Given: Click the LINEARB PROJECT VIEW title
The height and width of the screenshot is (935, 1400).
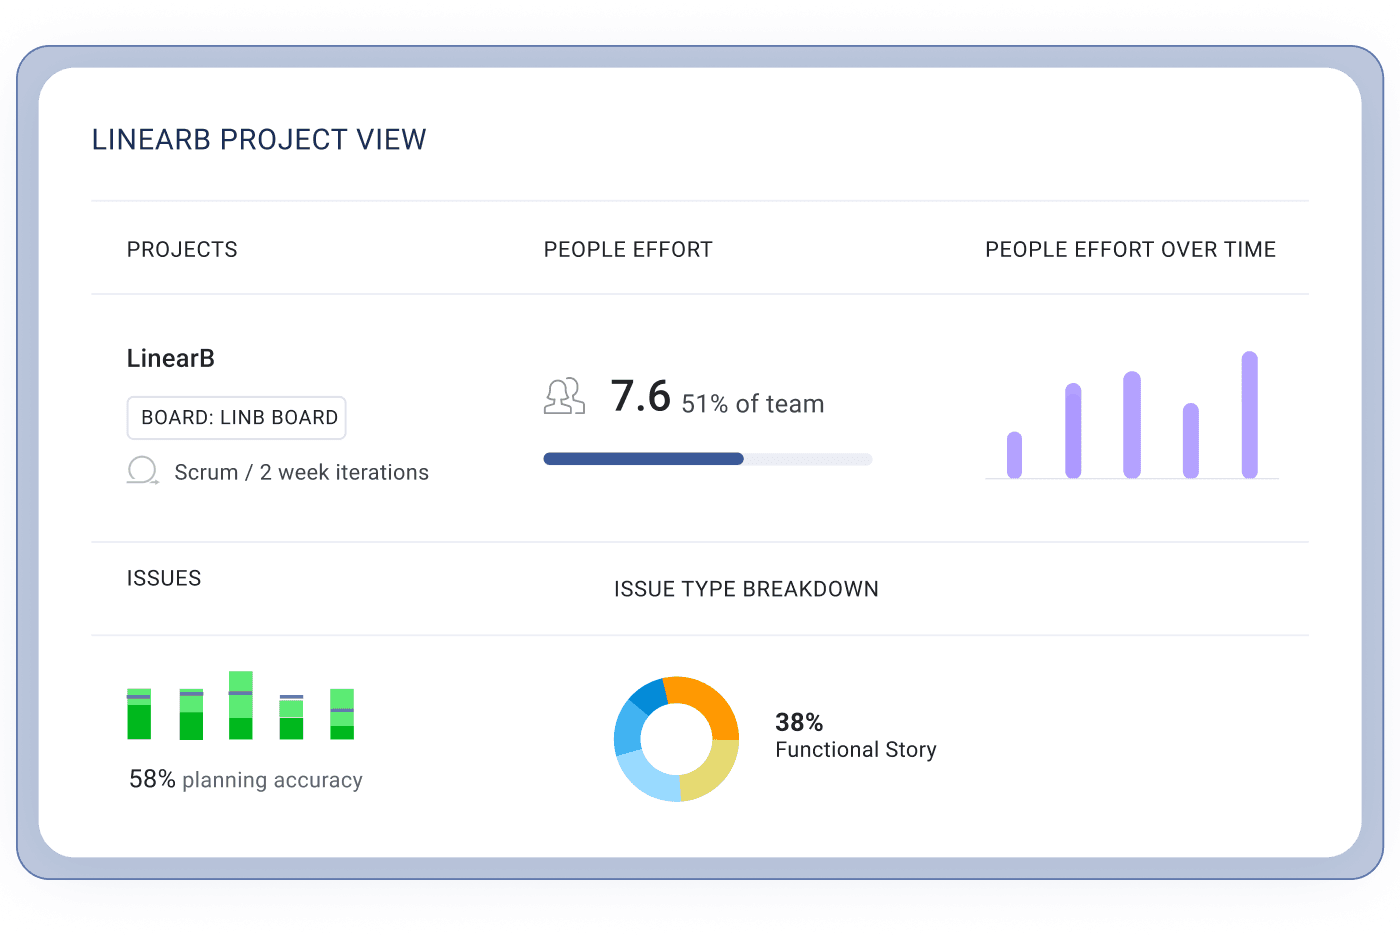Looking at the screenshot, I should tap(259, 140).
